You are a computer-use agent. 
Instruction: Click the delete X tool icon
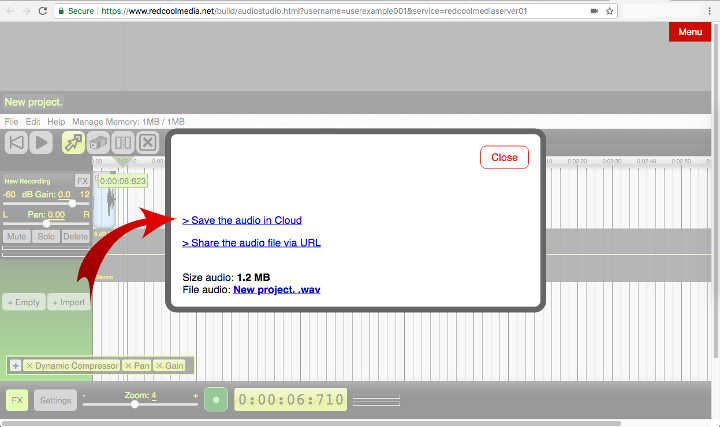pos(148,143)
